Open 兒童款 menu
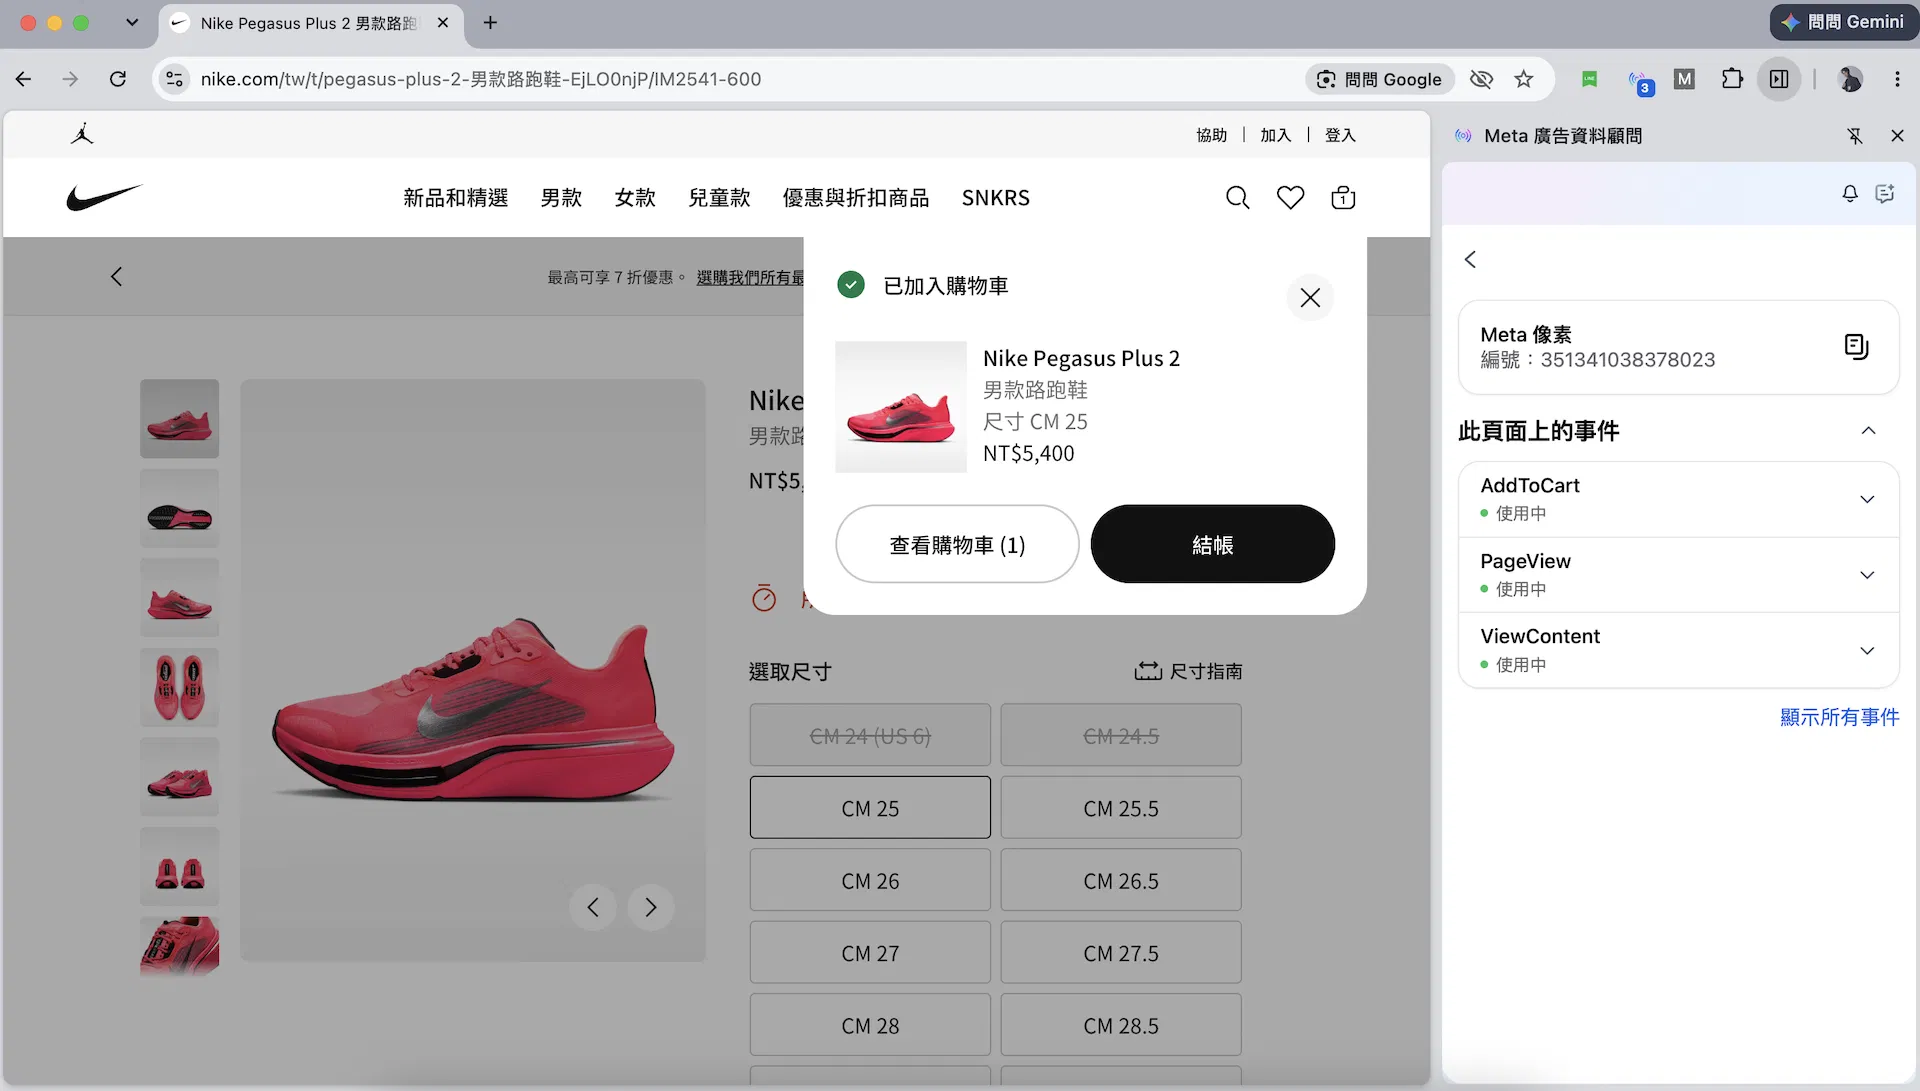Screen dimensions: 1920x1091 [x=719, y=198]
